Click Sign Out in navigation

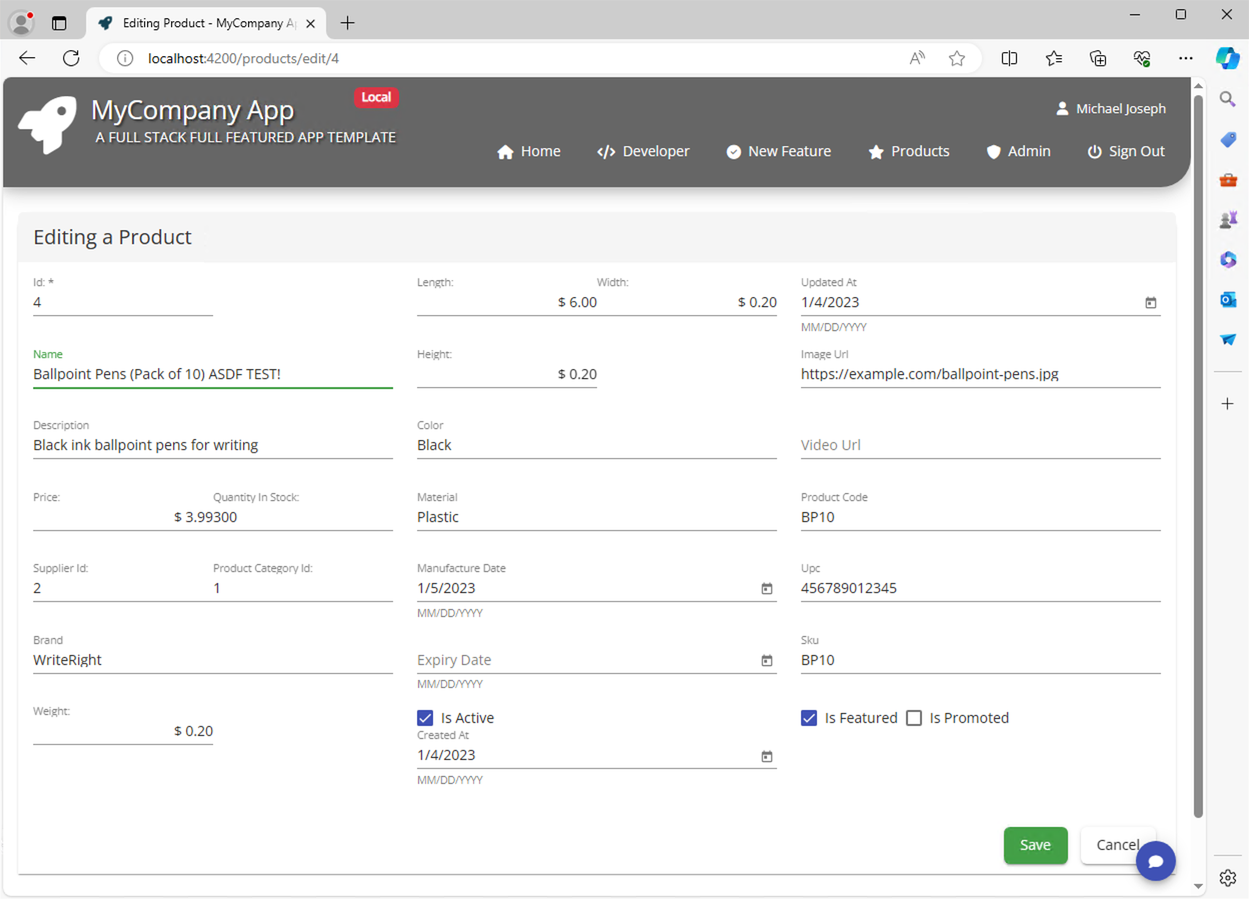pyautogui.click(x=1126, y=151)
